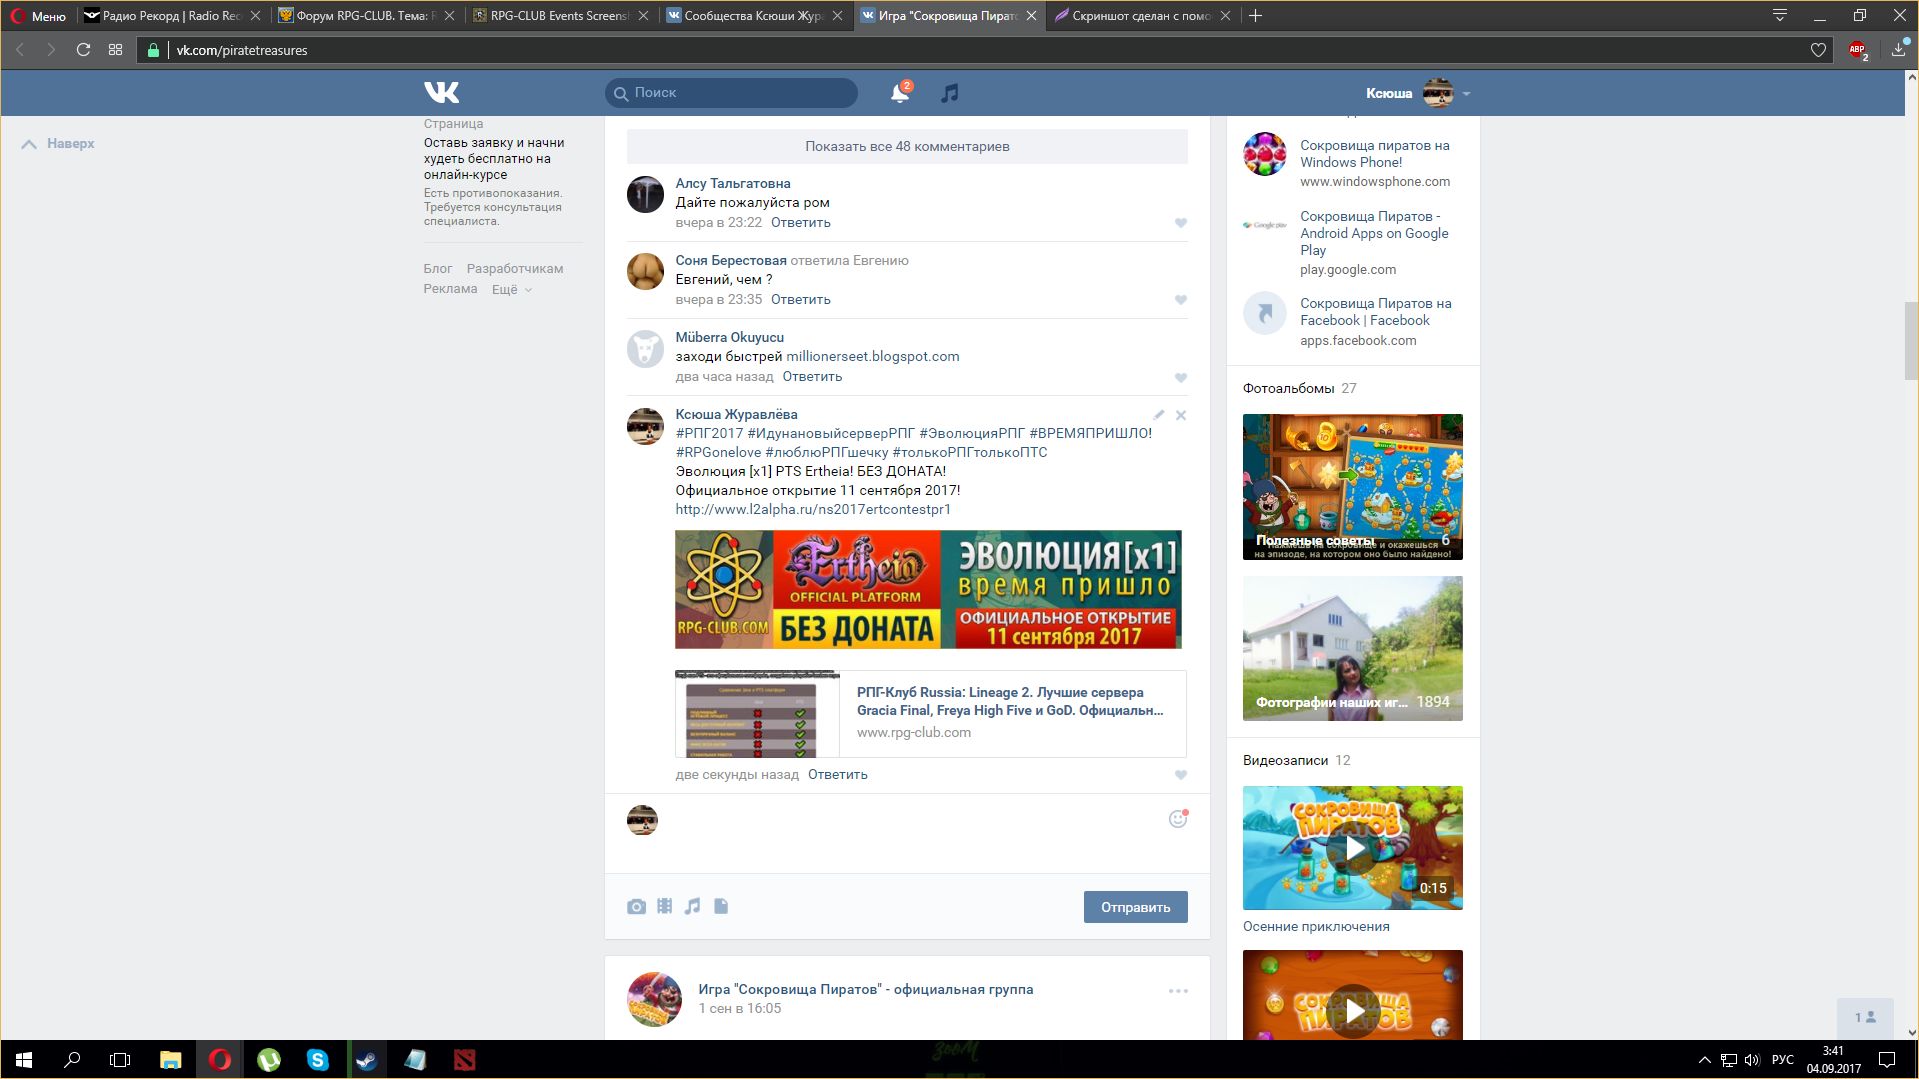1919x1079 pixels.
Task: Click the VK logo home icon
Action: (x=441, y=92)
